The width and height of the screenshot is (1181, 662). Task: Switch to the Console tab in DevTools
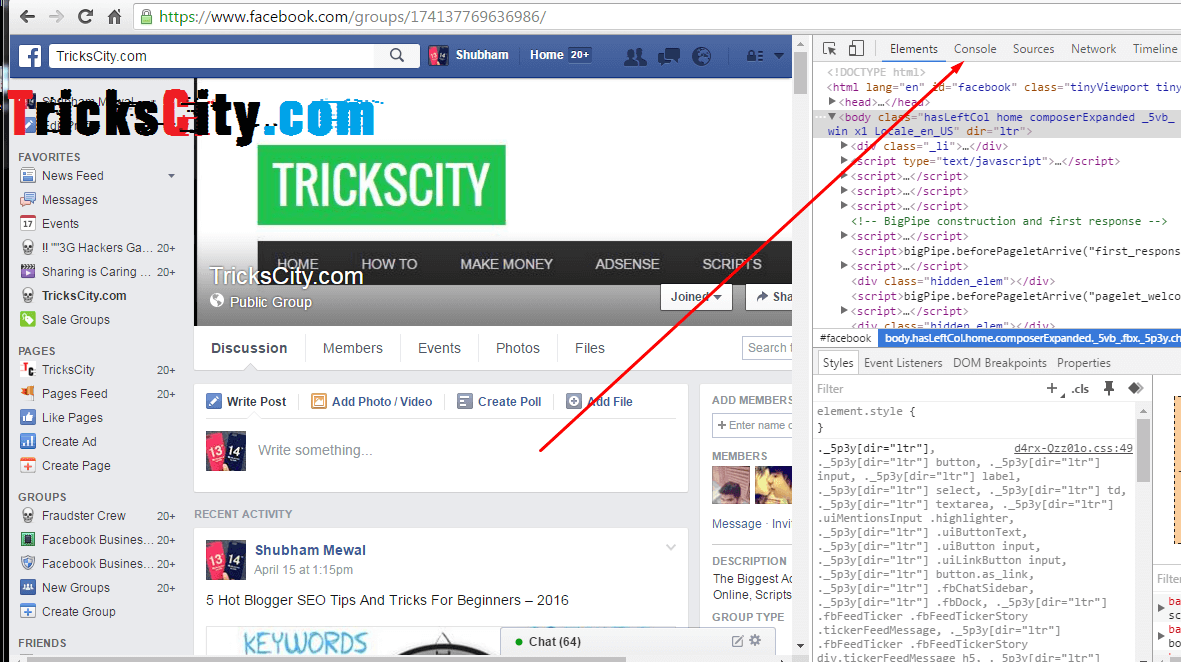coord(975,49)
